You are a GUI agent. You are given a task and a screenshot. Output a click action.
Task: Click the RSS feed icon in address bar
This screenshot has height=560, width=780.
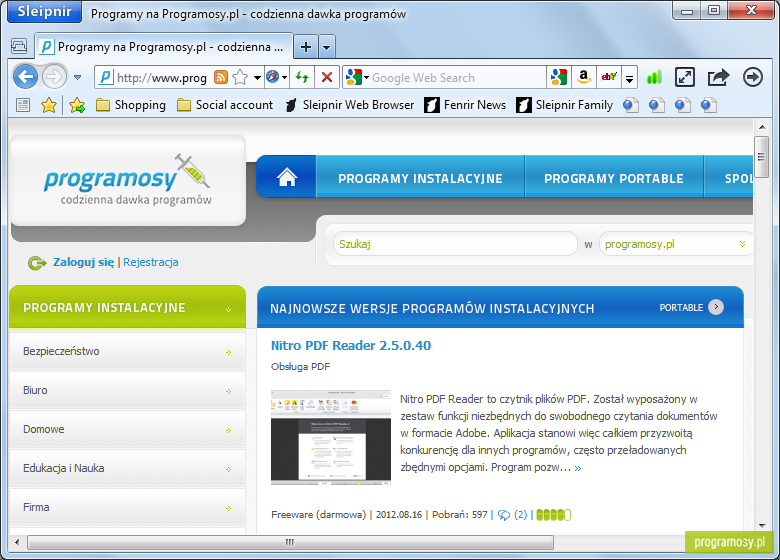click(221, 77)
